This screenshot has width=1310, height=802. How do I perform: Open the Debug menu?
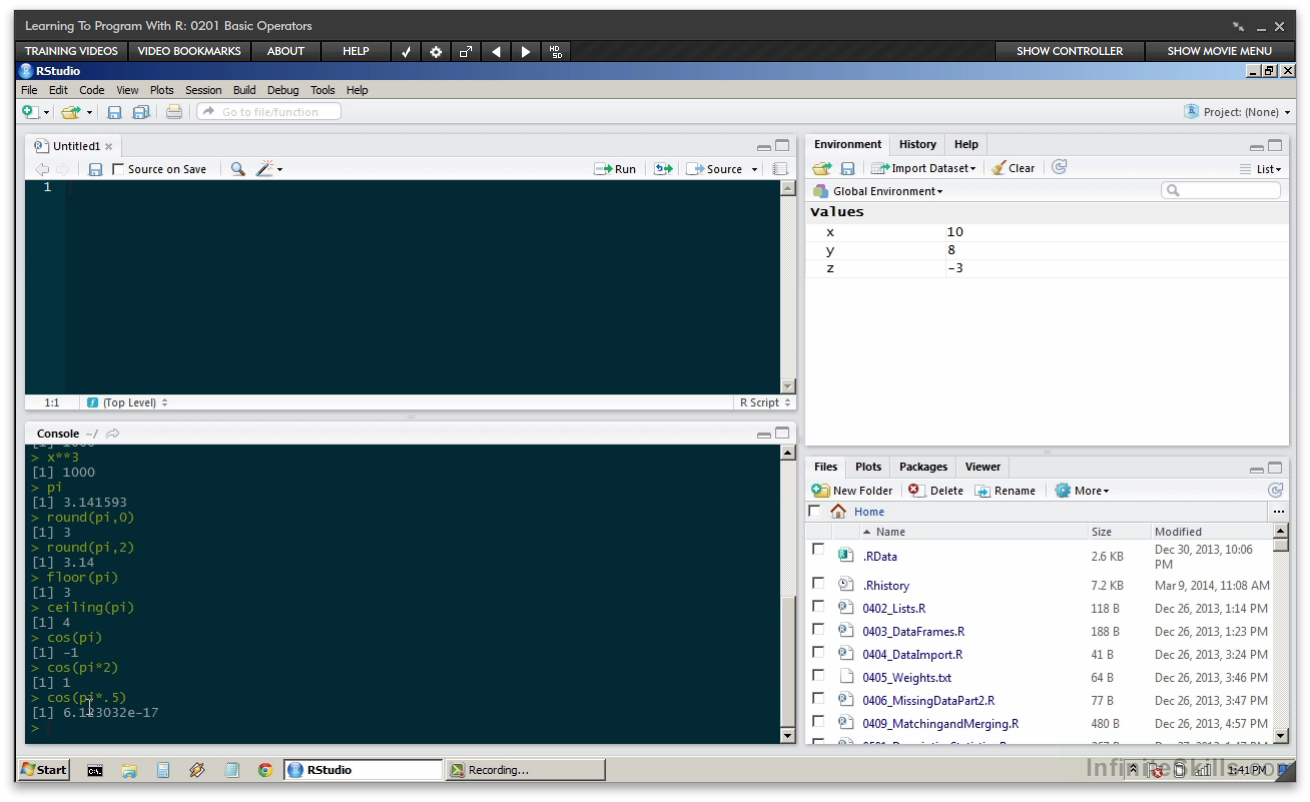click(283, 90)
